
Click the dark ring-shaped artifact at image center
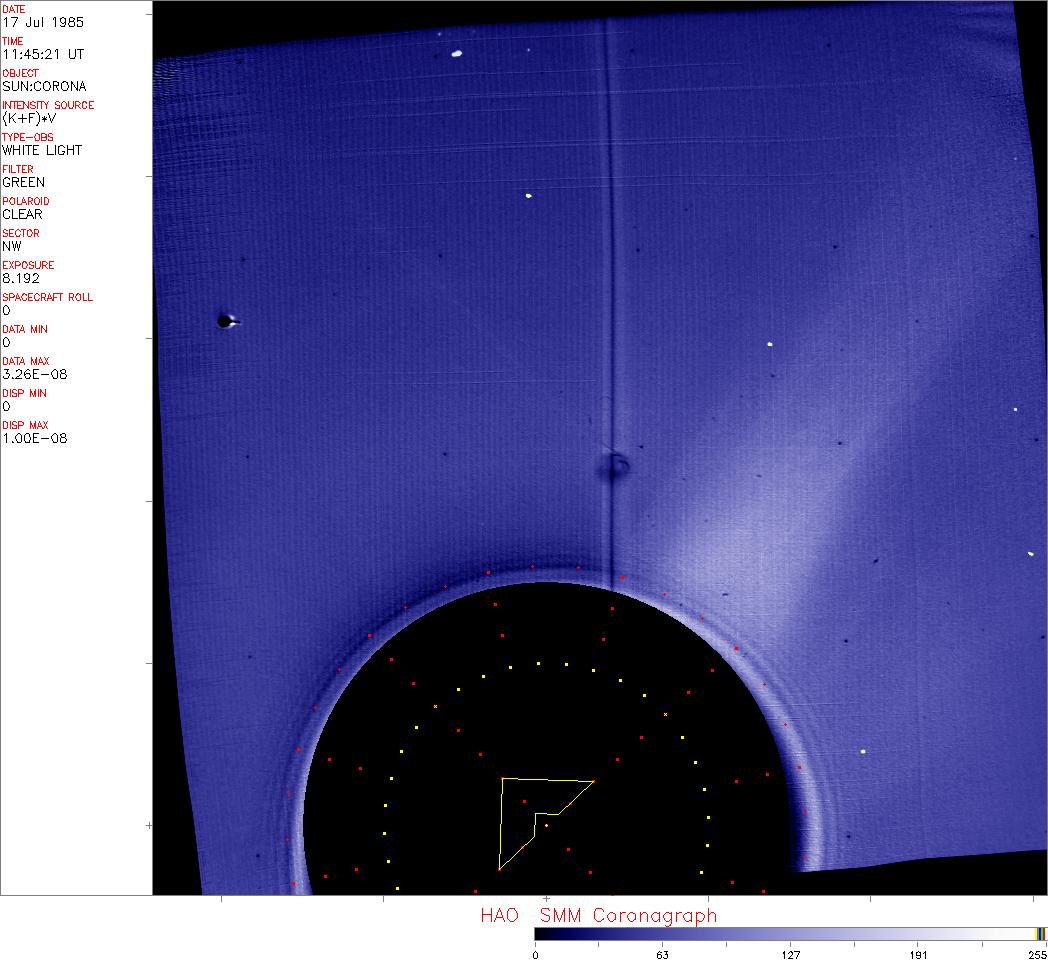(x=614, y=465)
